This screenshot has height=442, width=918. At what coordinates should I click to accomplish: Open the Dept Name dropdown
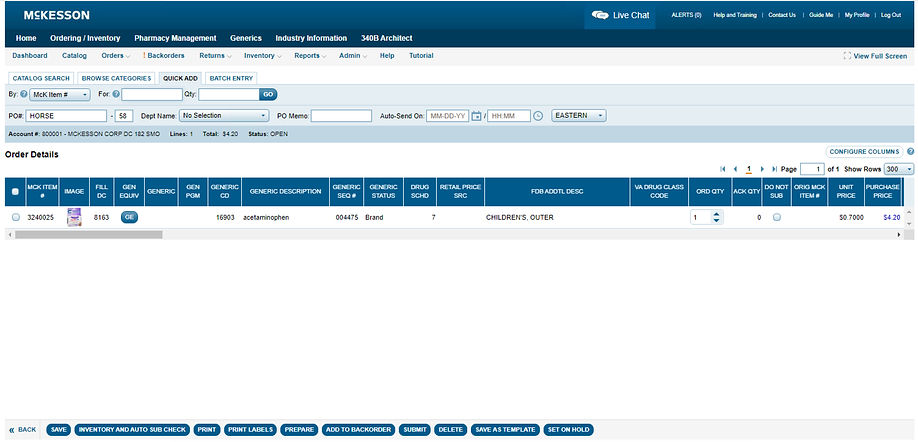click(224, 116)
